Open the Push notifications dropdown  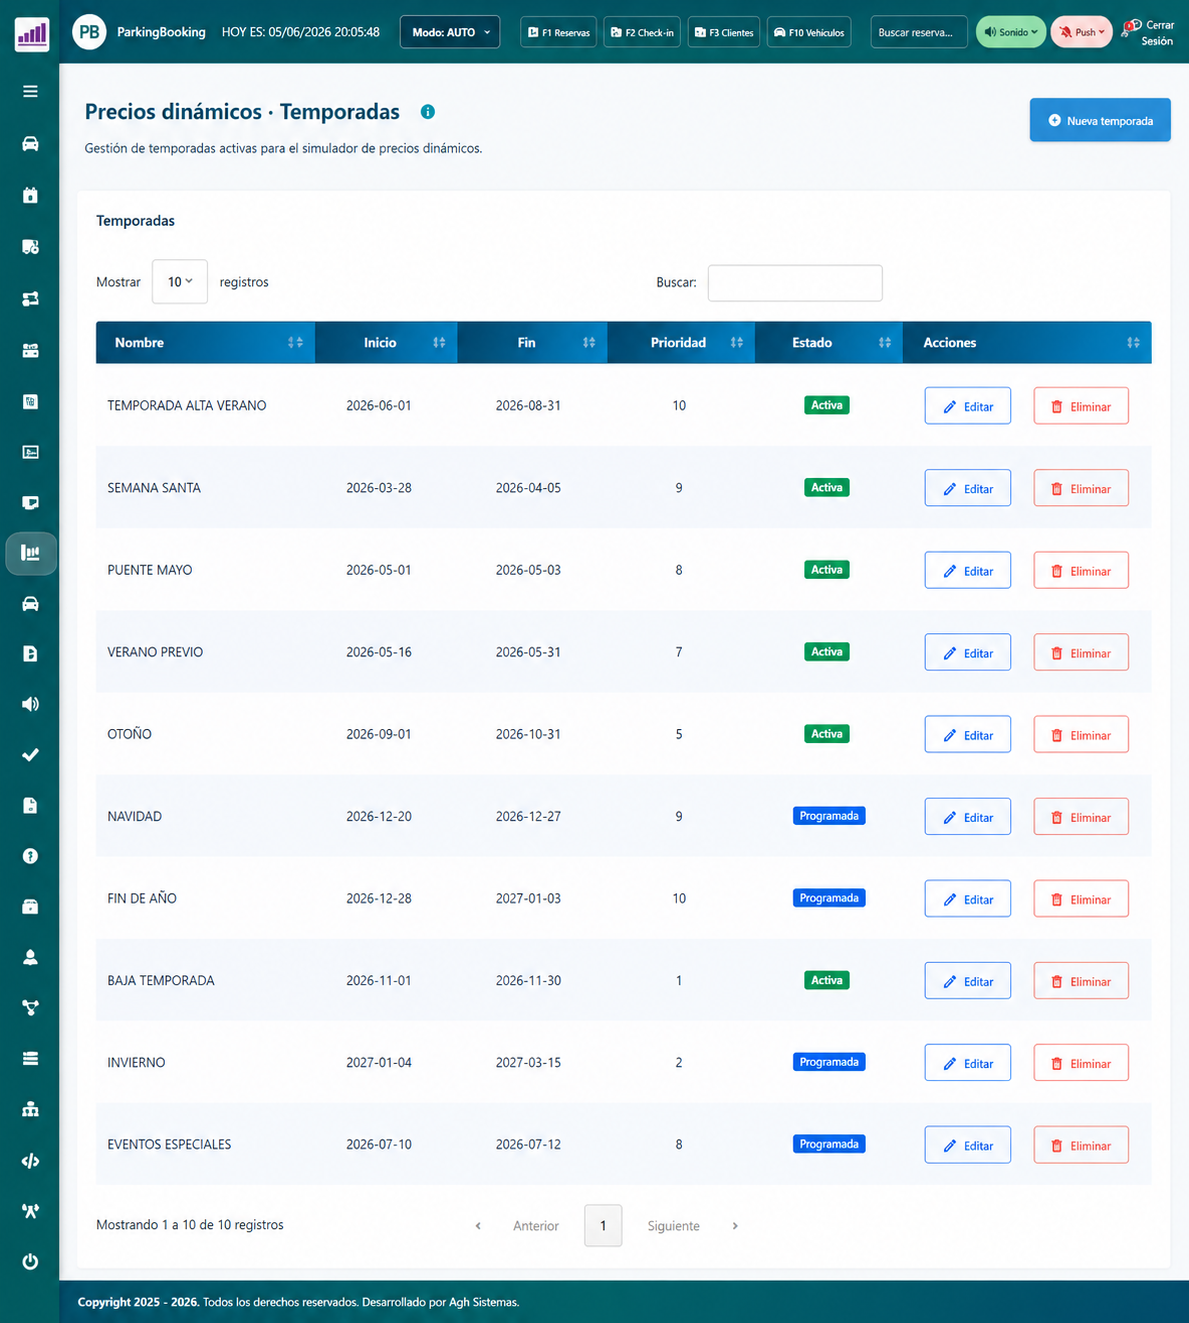click(1081, 32)
